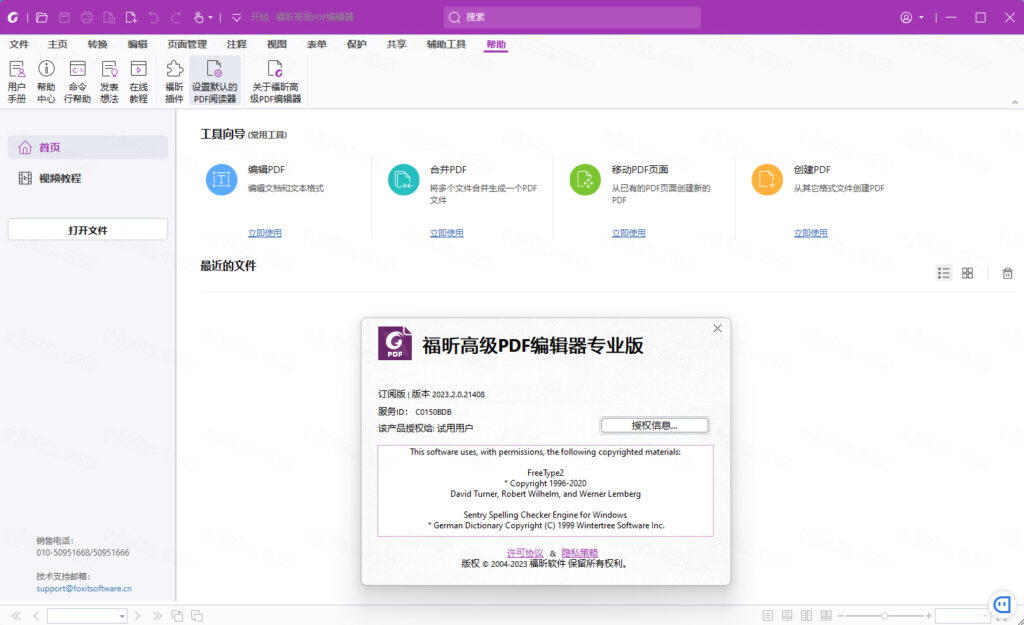Click 关于福昕高级PDF编辑器 about button
Screen dimensions: 1024x625
point(276,81)
